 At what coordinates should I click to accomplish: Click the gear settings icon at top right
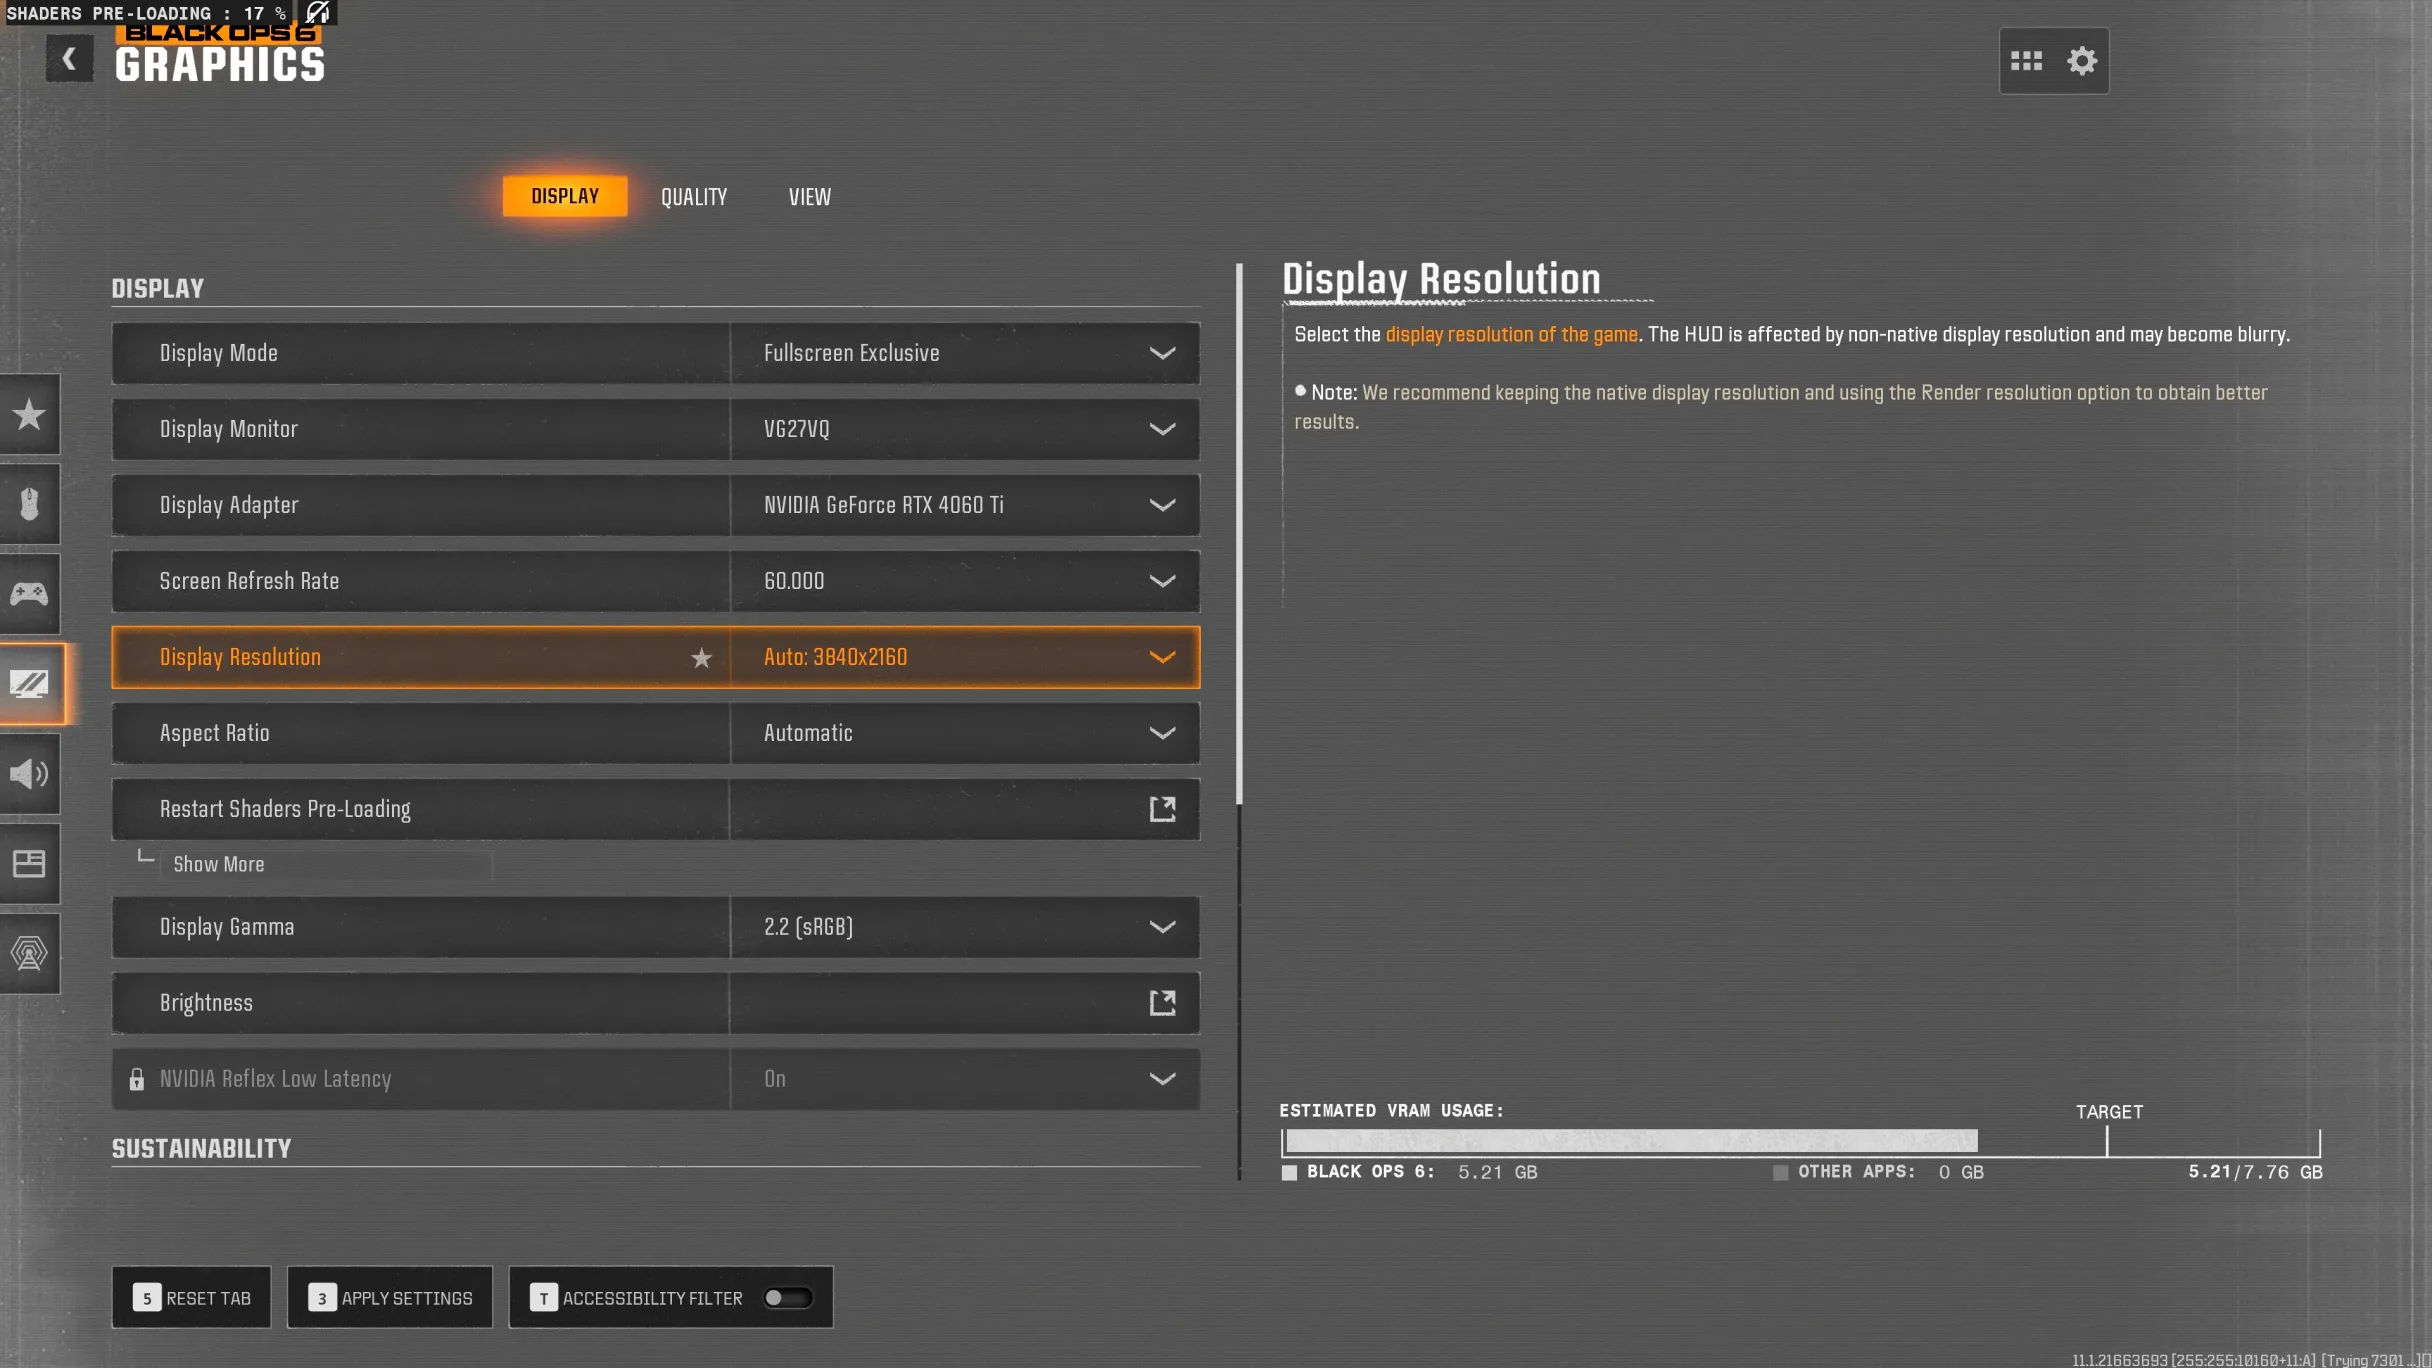pos(2082,61)
